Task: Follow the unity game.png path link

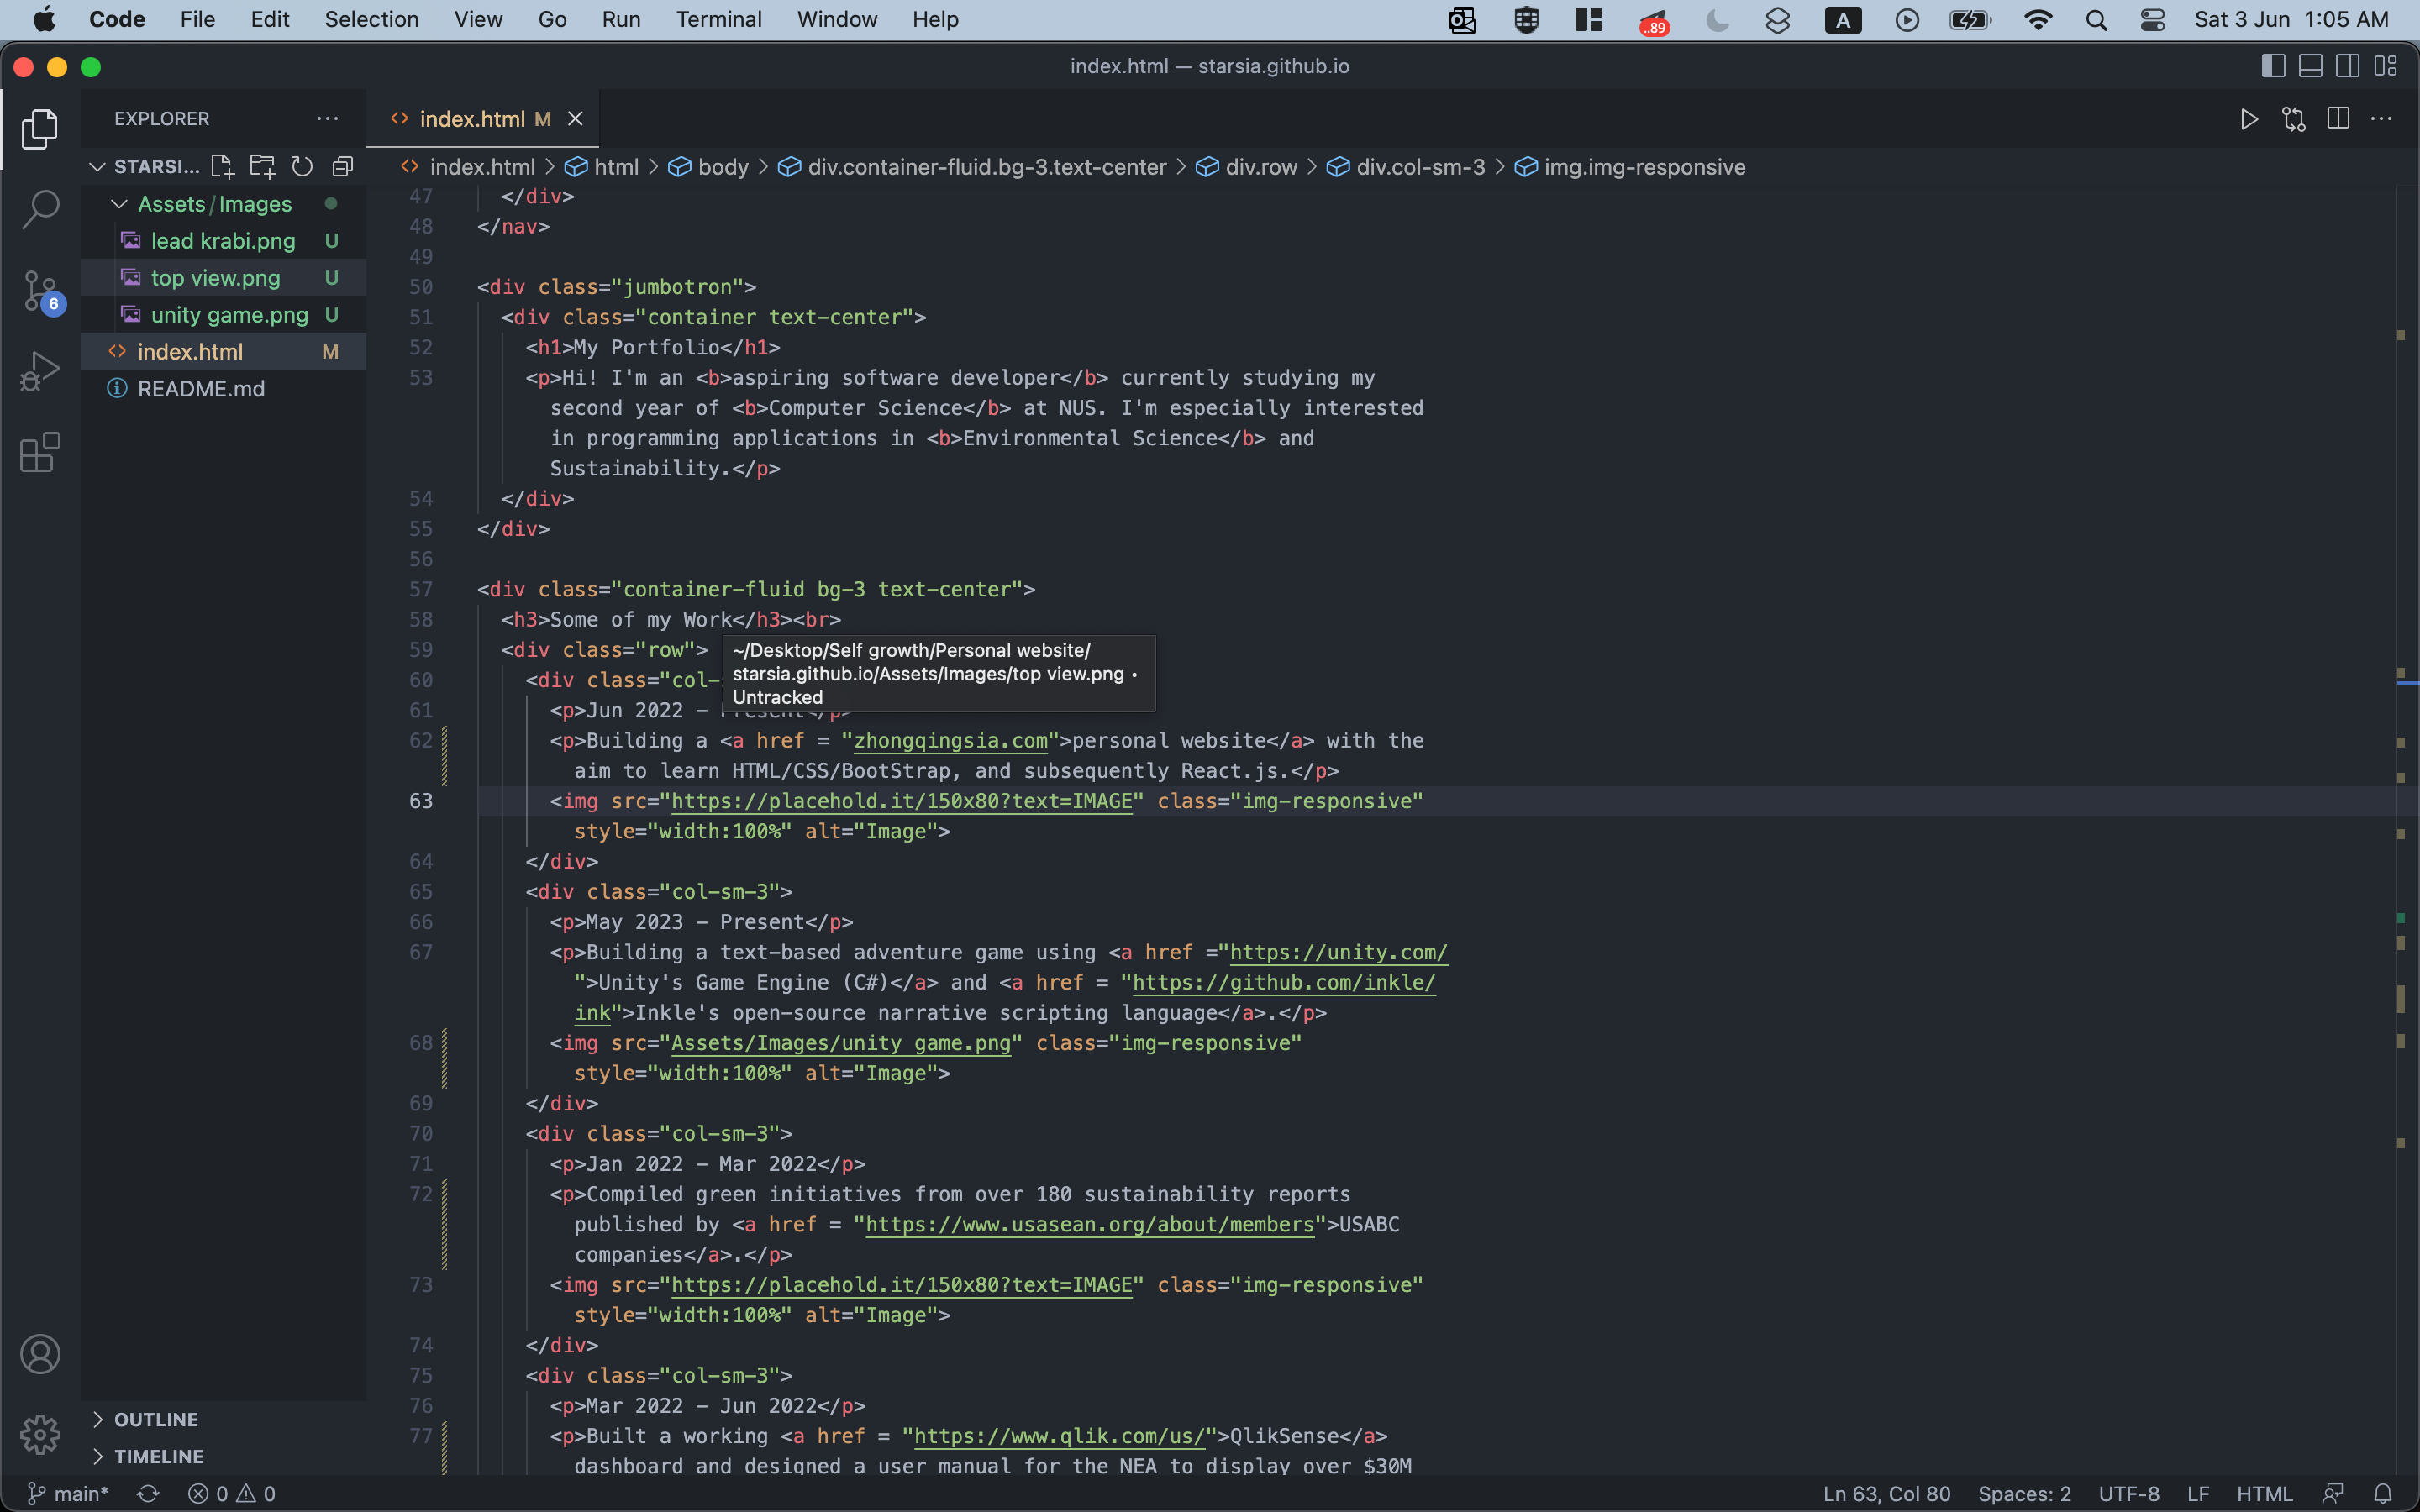Action: tap(841, 1043)
